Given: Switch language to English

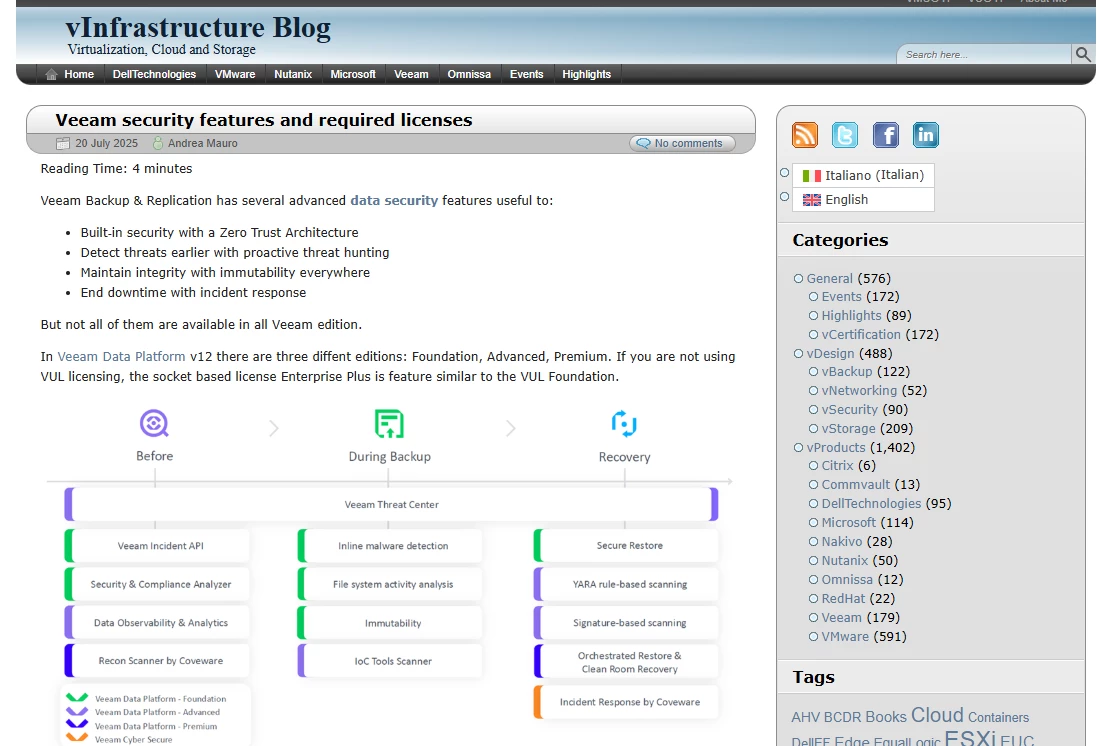Looking at the screenshot, I should point(863,200).
